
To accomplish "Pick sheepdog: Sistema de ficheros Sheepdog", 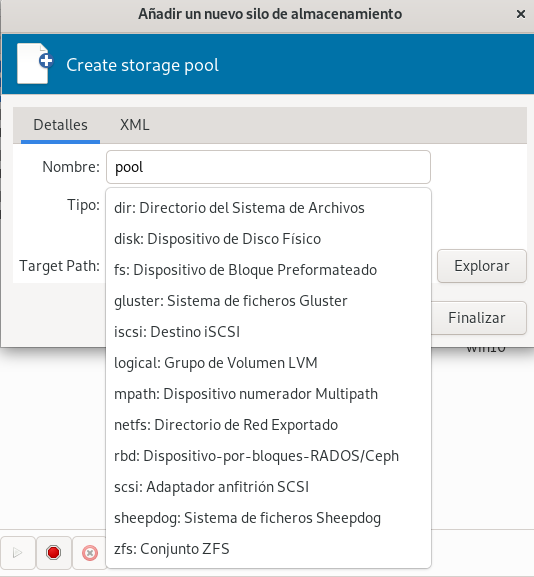I will [x=268, y=518].
